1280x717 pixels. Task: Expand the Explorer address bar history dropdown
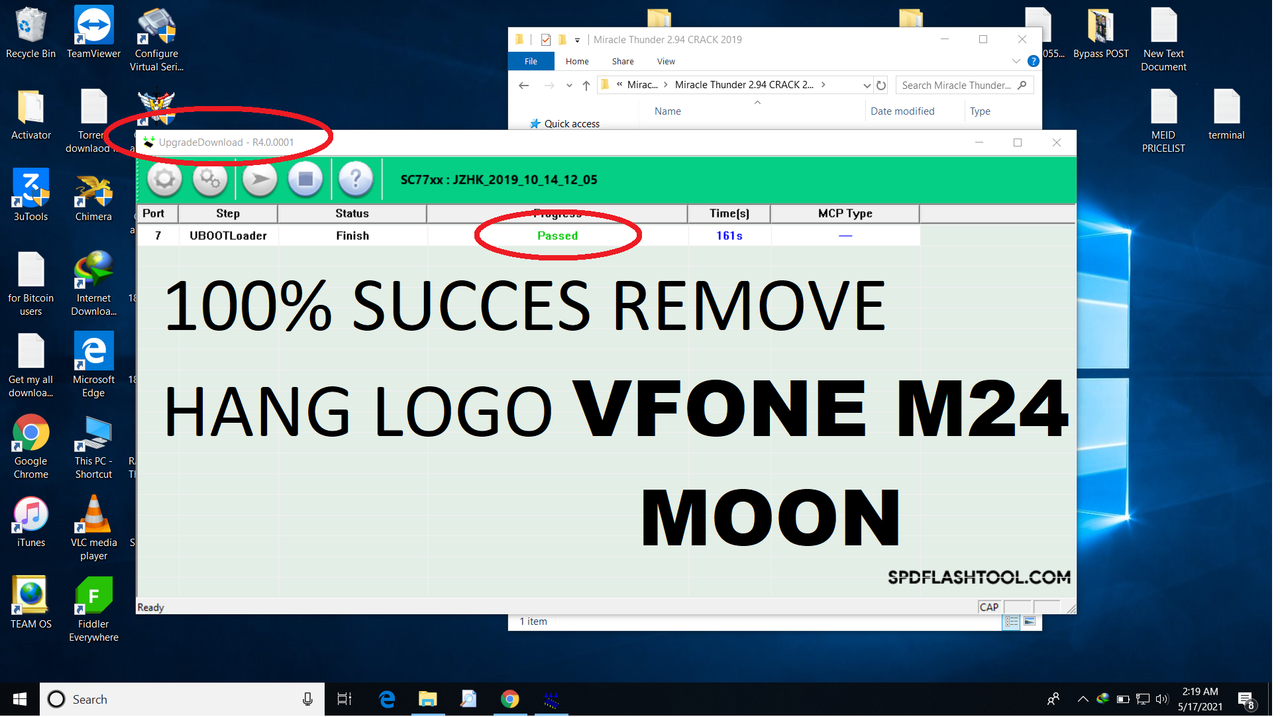coord(866,86)
